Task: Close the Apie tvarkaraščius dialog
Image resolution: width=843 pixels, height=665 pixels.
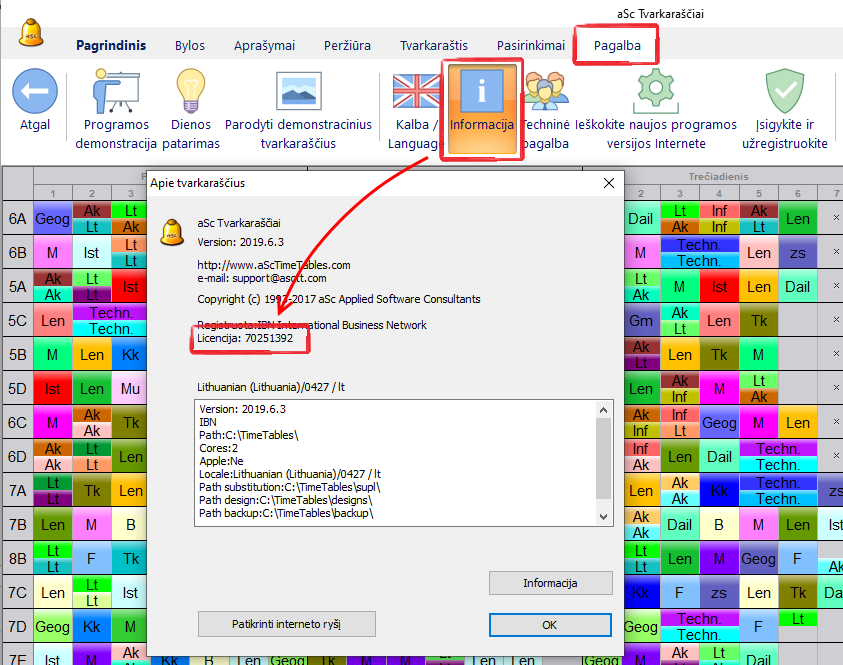Action: (x=608, y=183)
